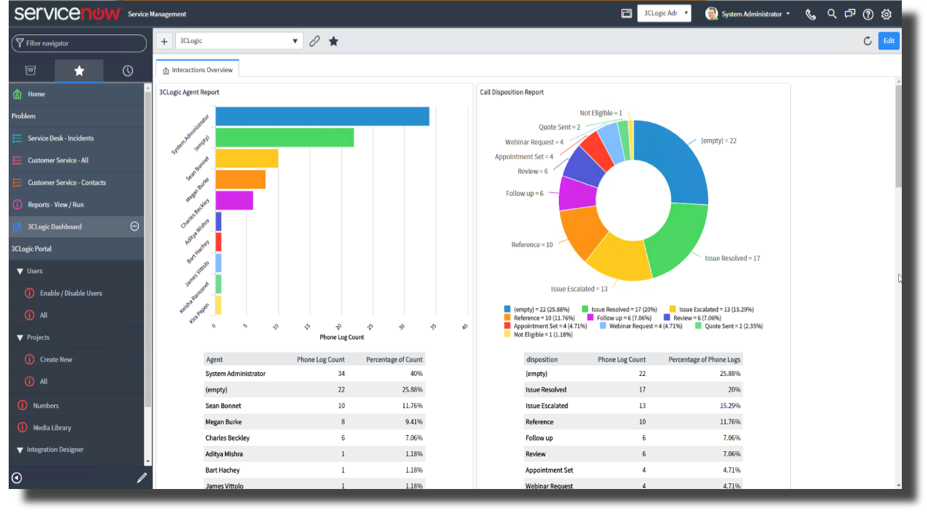Click Customer Service - Contacts list icon

tap(17, 182)
